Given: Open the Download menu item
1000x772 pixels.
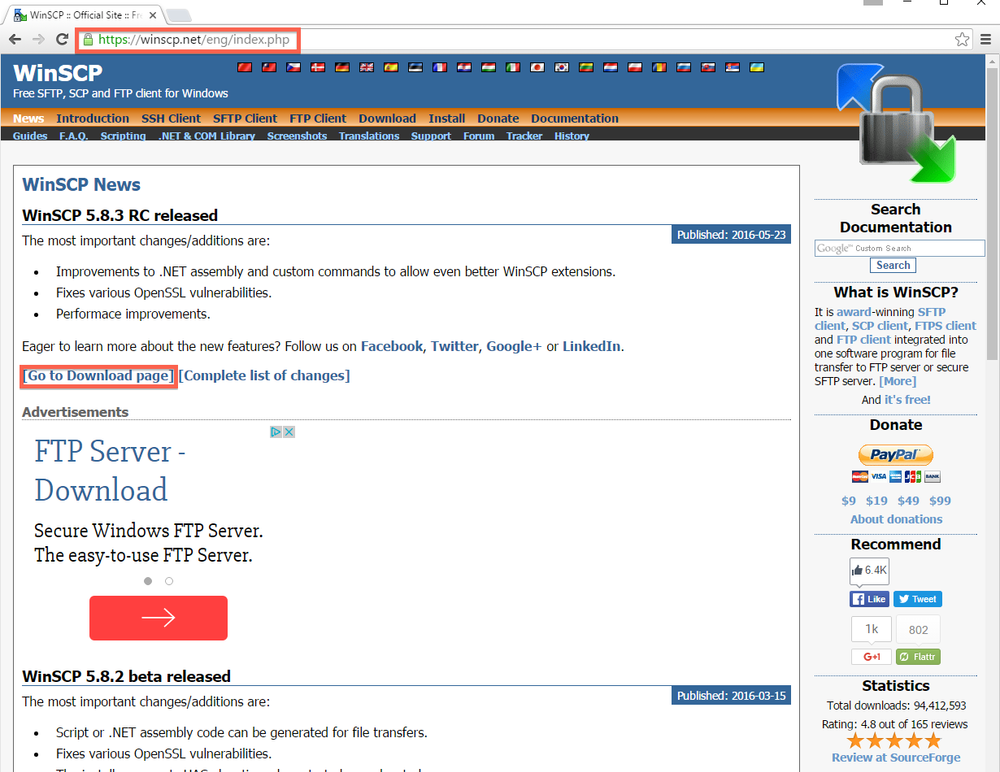Looking at the screenshot, I should [x=387, y=119].
